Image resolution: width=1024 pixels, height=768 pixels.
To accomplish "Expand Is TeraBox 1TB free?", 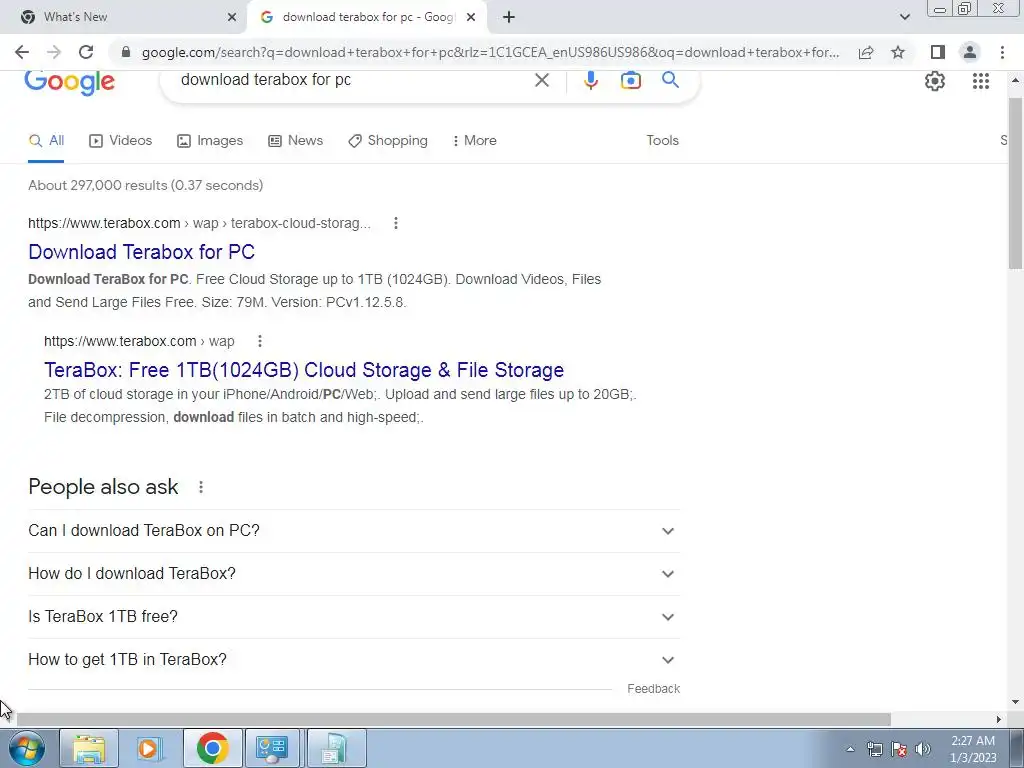I will click(x=353, y=617).
